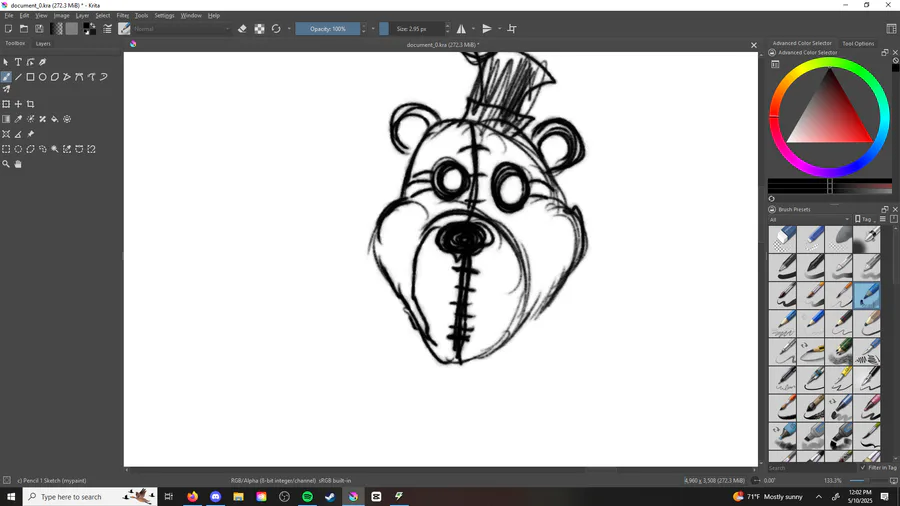The image size is (900, 506).
Task: Select the Color Sampler eyedropper tool
Action: (x=18, y=119)
